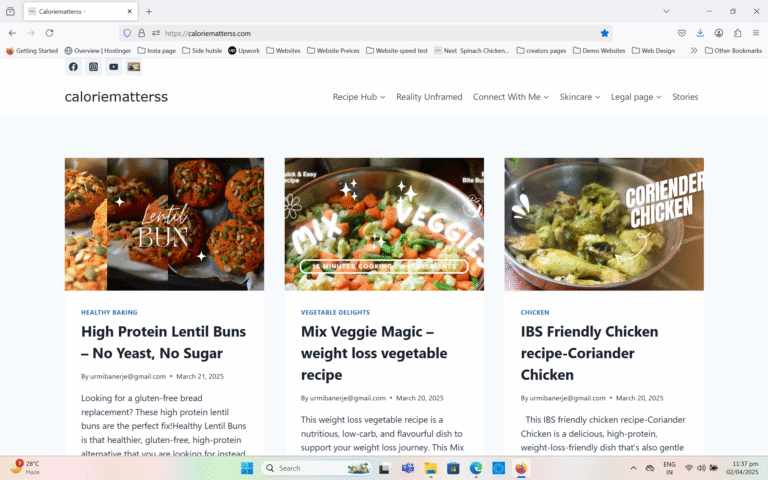This screenshot has width=768, height=480.
Task: Click the weather widget showing 28°C
Action: (x=25, y=468)
